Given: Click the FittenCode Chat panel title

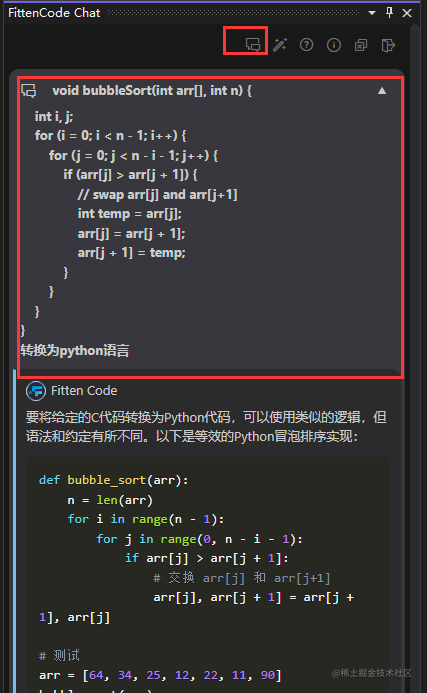Looking at the screenshot, I should point(54,13).
